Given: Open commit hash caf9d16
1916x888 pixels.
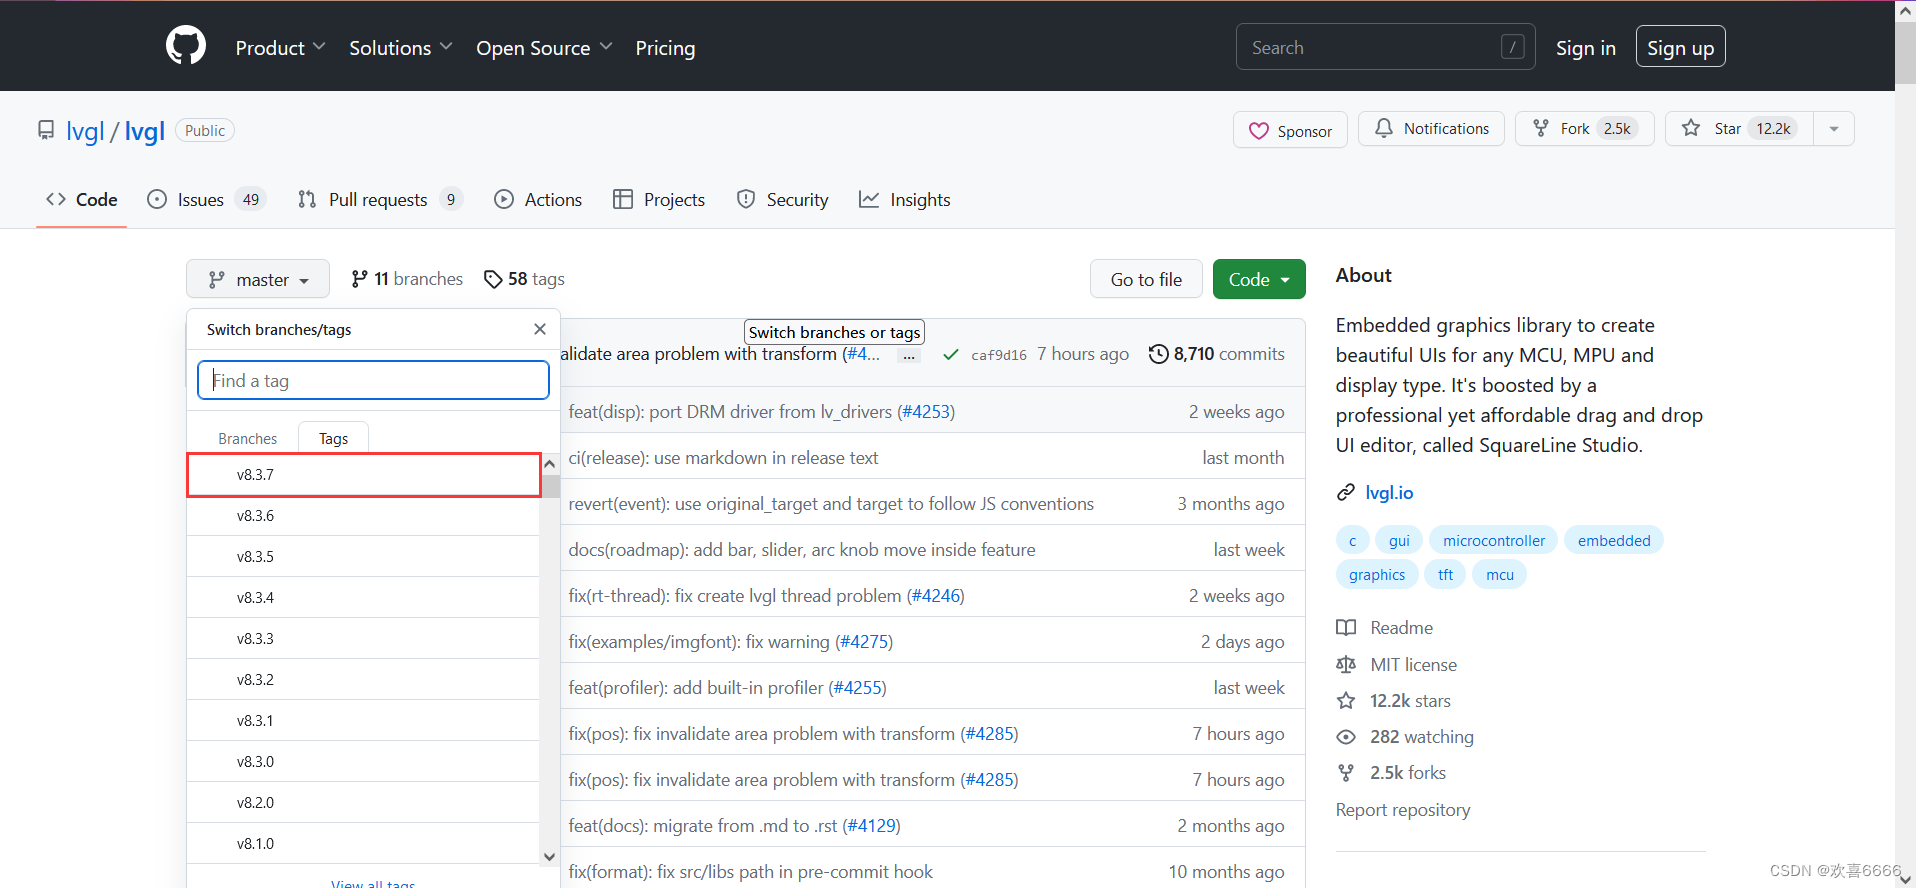Looking at the screenshot, I should [x=999, y=355].
